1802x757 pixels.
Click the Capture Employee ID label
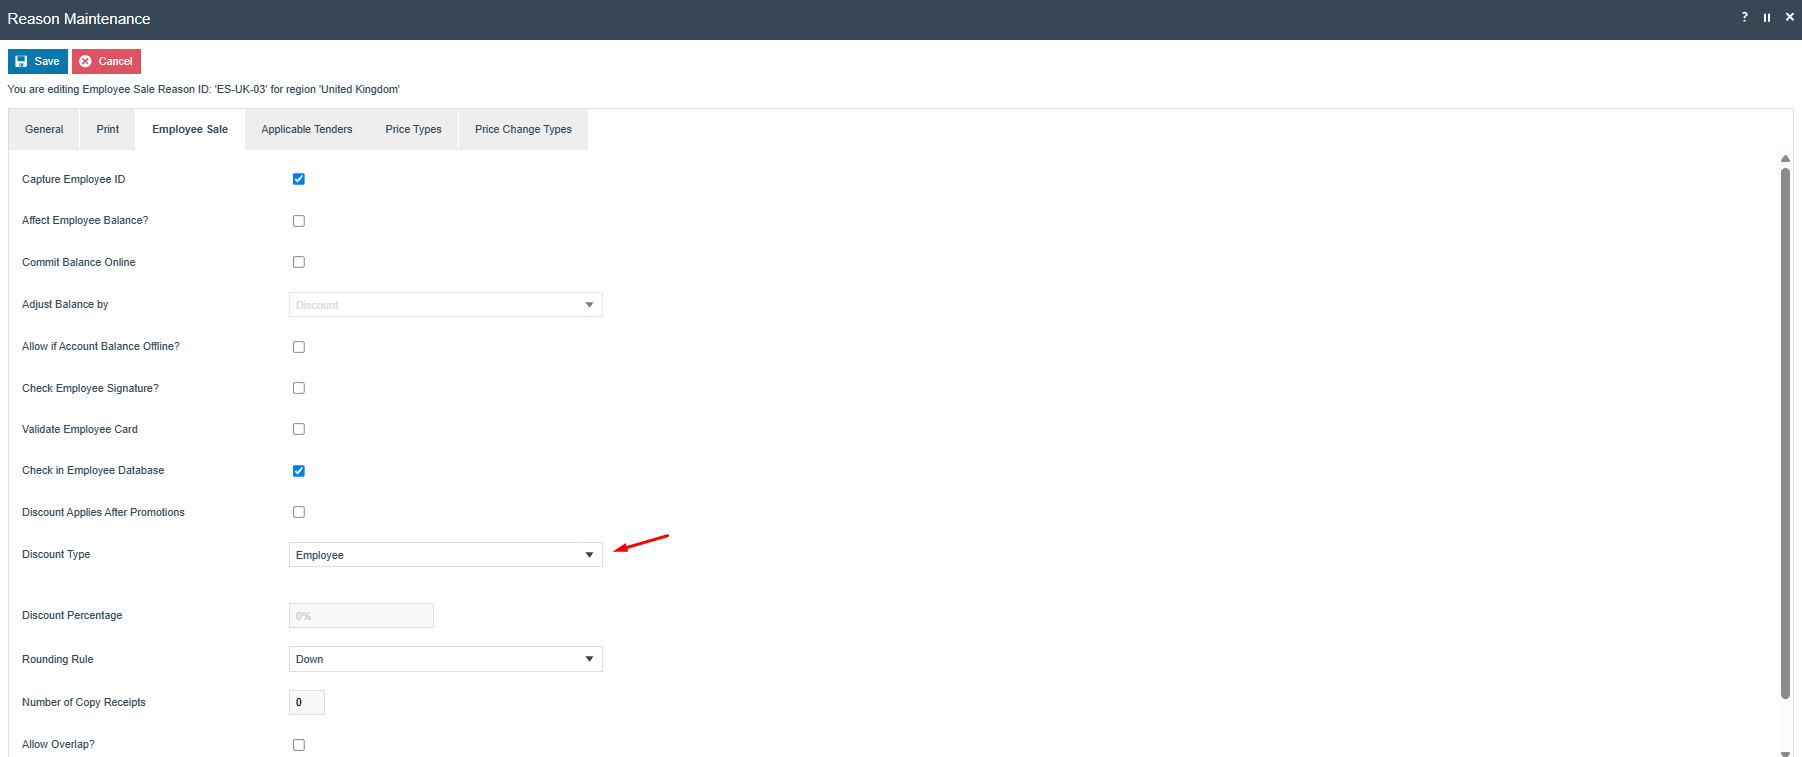click(x=74, y=179)
